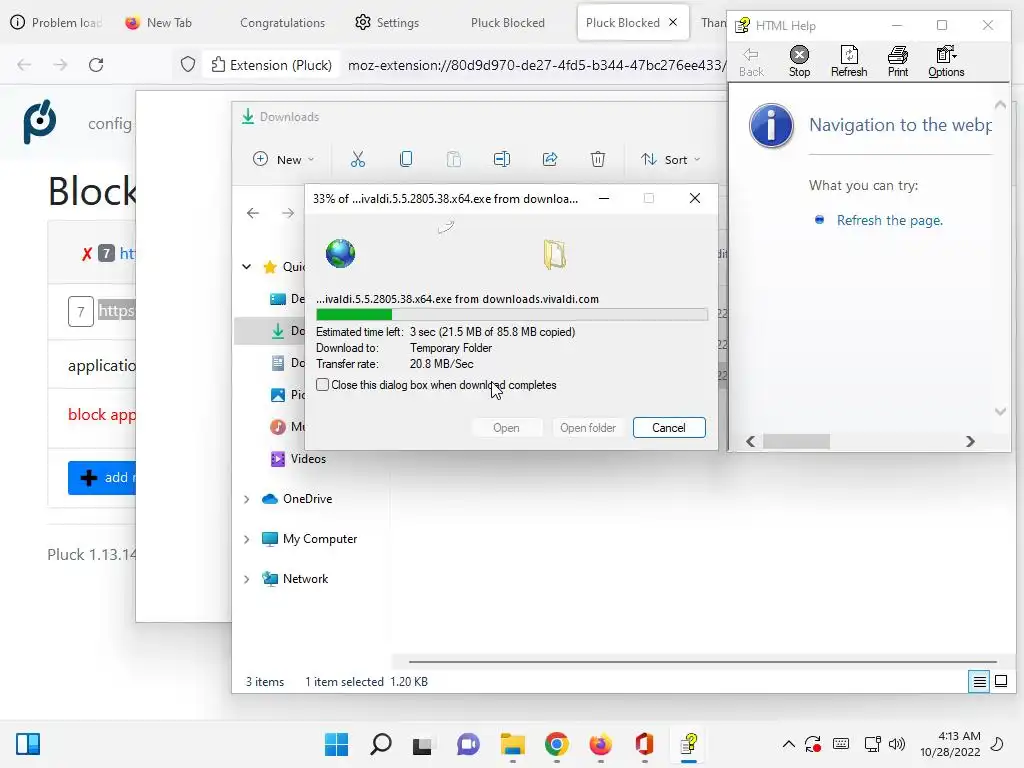The image size is (1024, 768).
Task: Click the Widgets icon on taskbar
Action: (28, 744)
